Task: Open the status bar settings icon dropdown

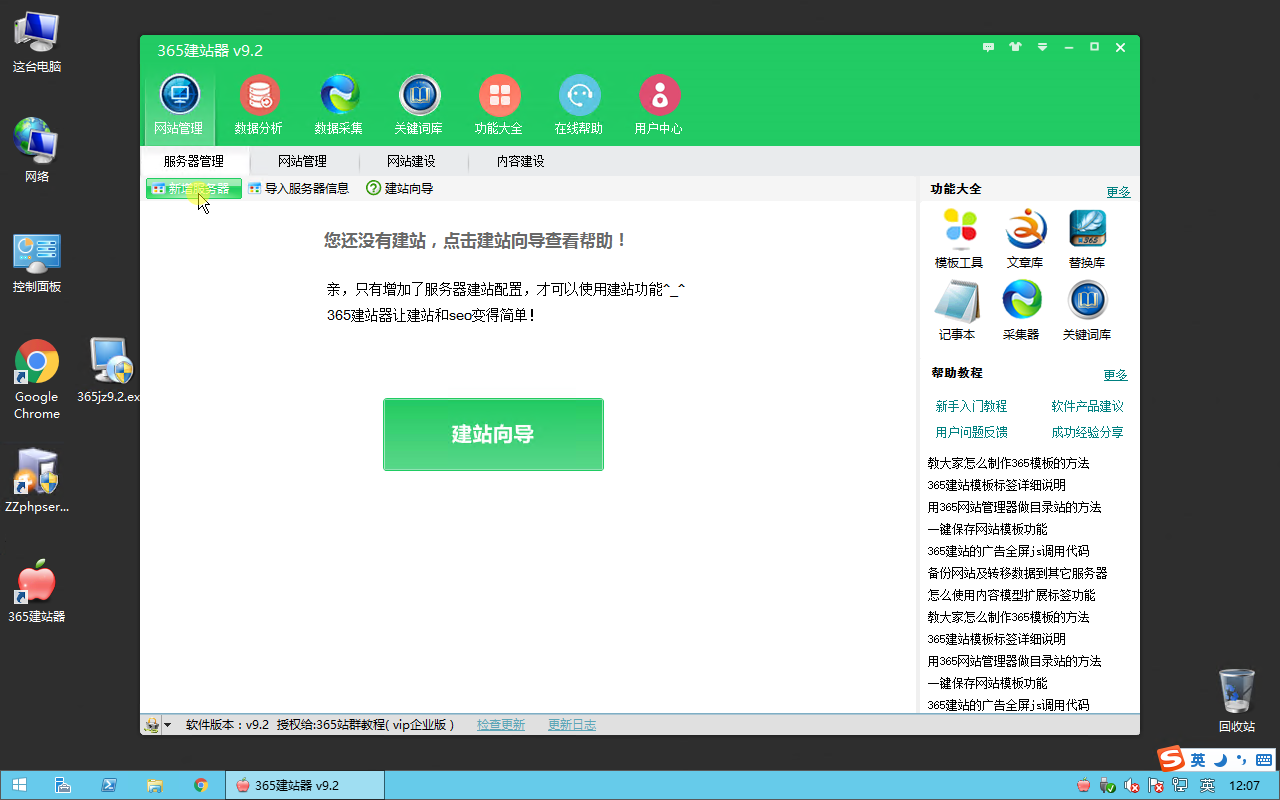Action: tap(157, 725)
